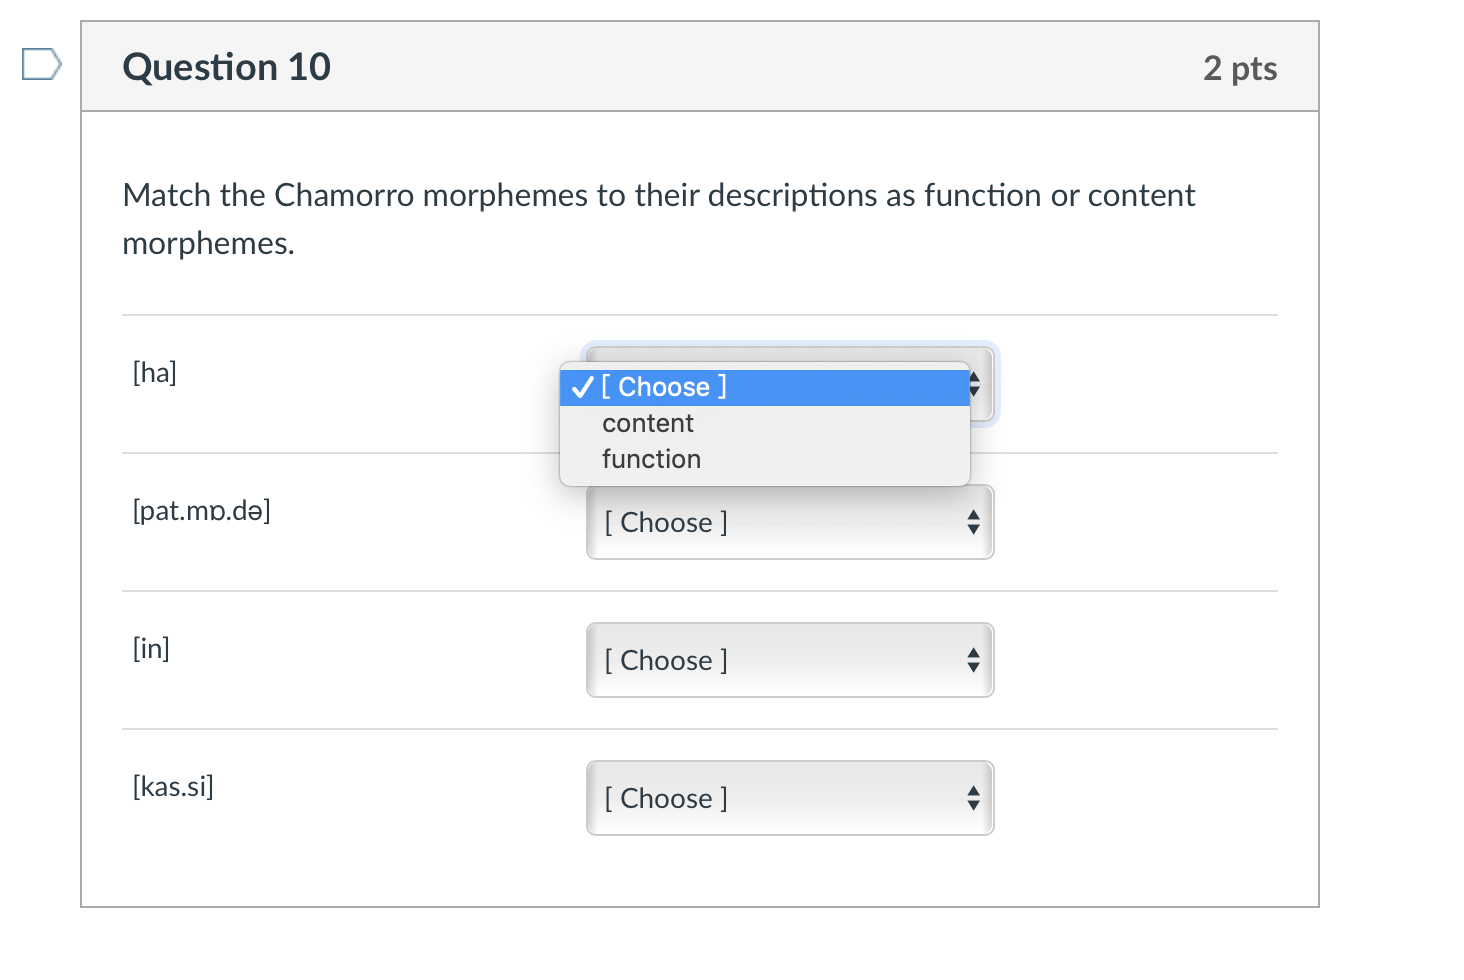Click the up-down arrows on the [kas.si] dropdown
This screenshot has height=980, width=1464.
click(973, 798)
